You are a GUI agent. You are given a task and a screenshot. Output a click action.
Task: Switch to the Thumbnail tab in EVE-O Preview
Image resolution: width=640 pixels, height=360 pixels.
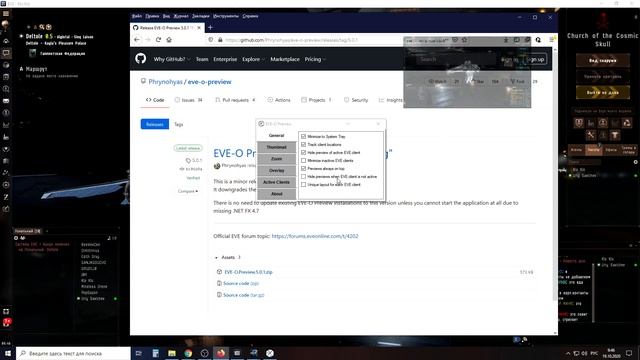coord(276,147)
